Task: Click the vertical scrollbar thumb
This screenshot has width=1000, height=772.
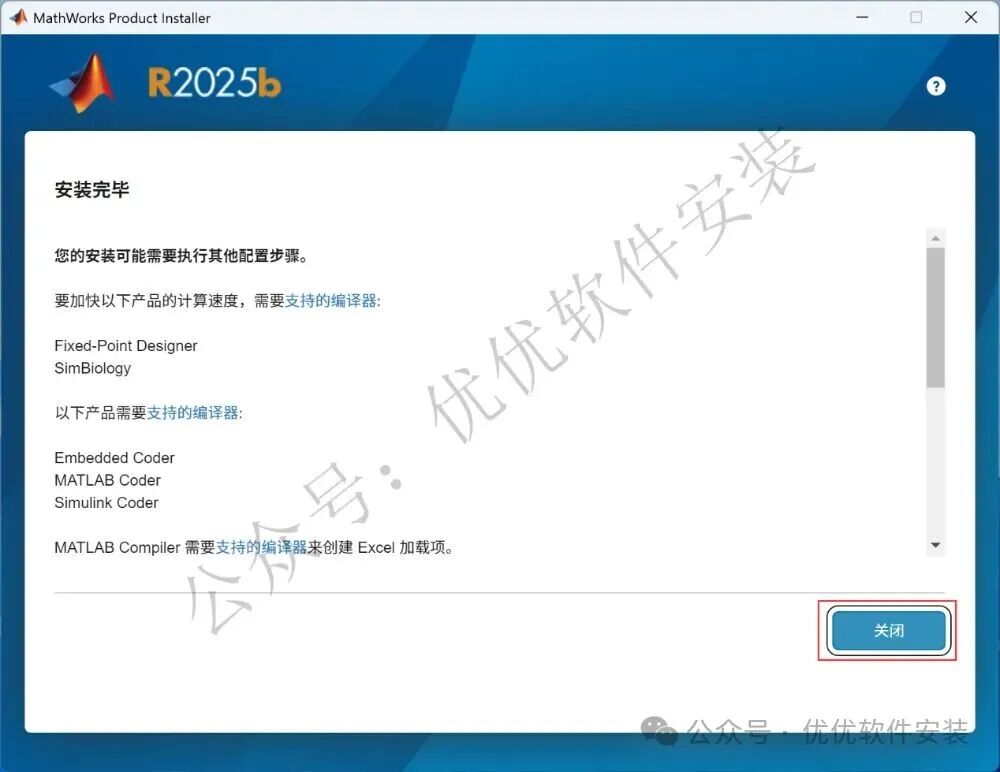Action: [x=936, y=317]
